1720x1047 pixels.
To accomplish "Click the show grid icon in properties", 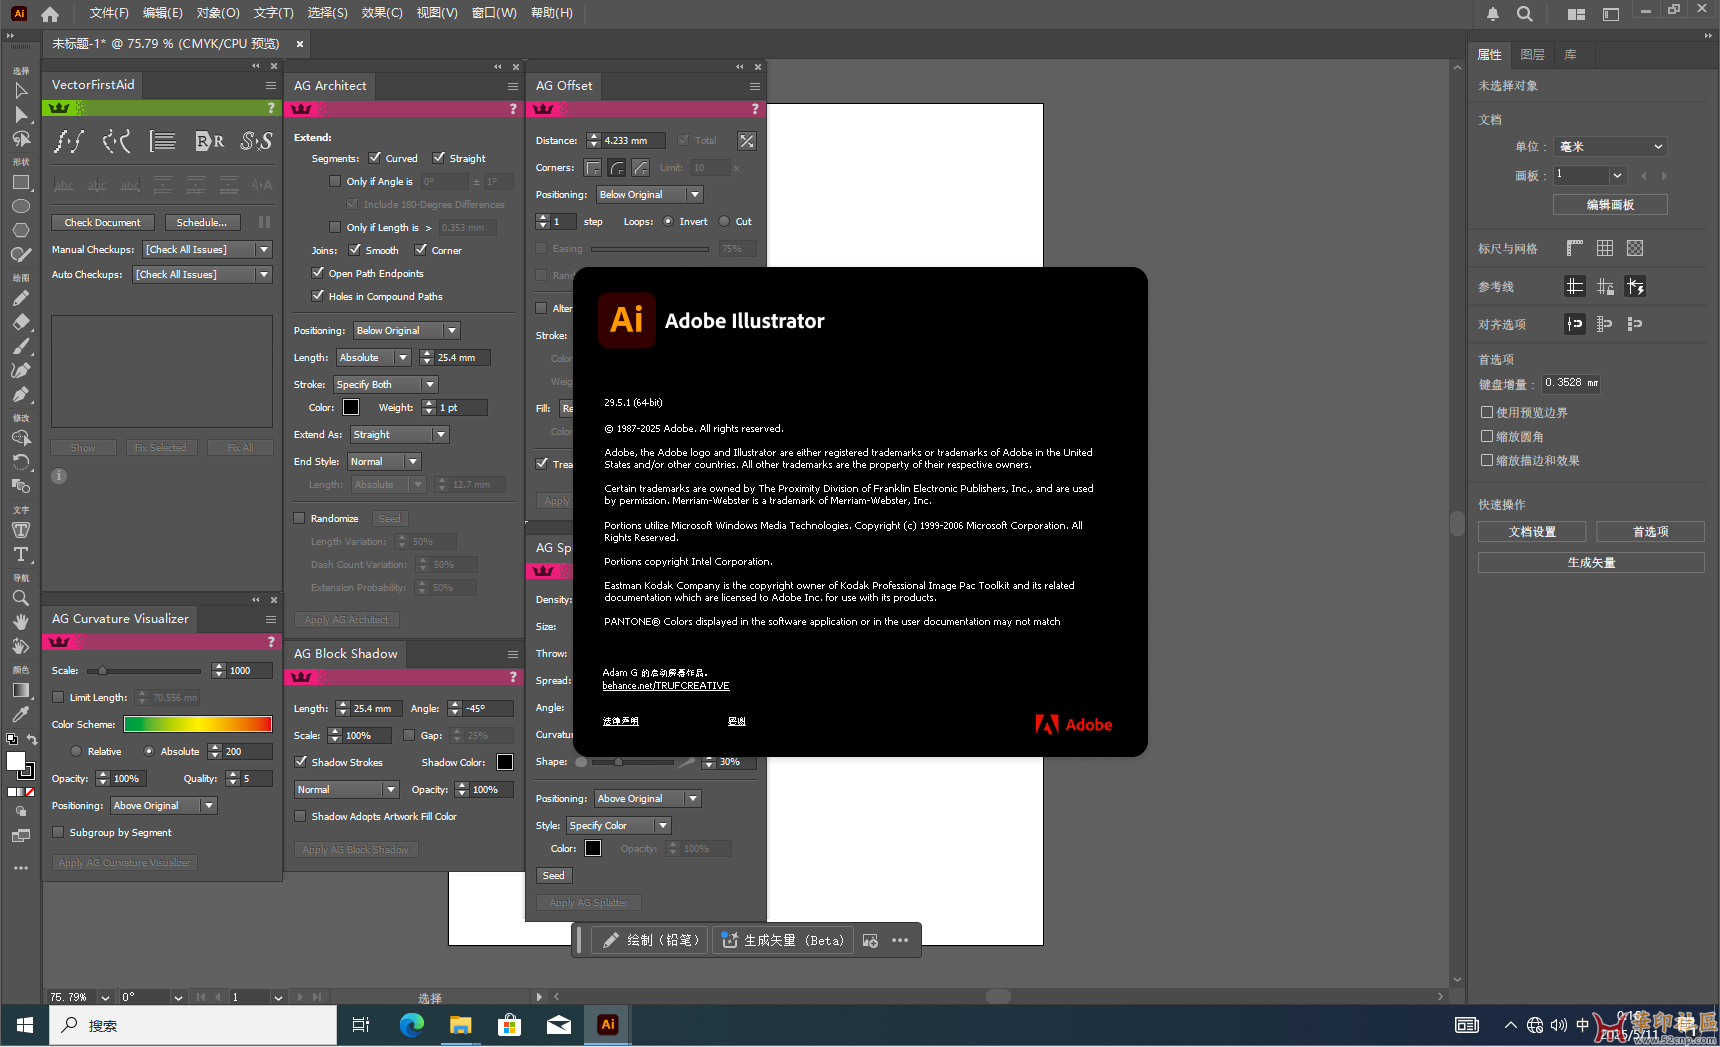I will pos(1605,248).
